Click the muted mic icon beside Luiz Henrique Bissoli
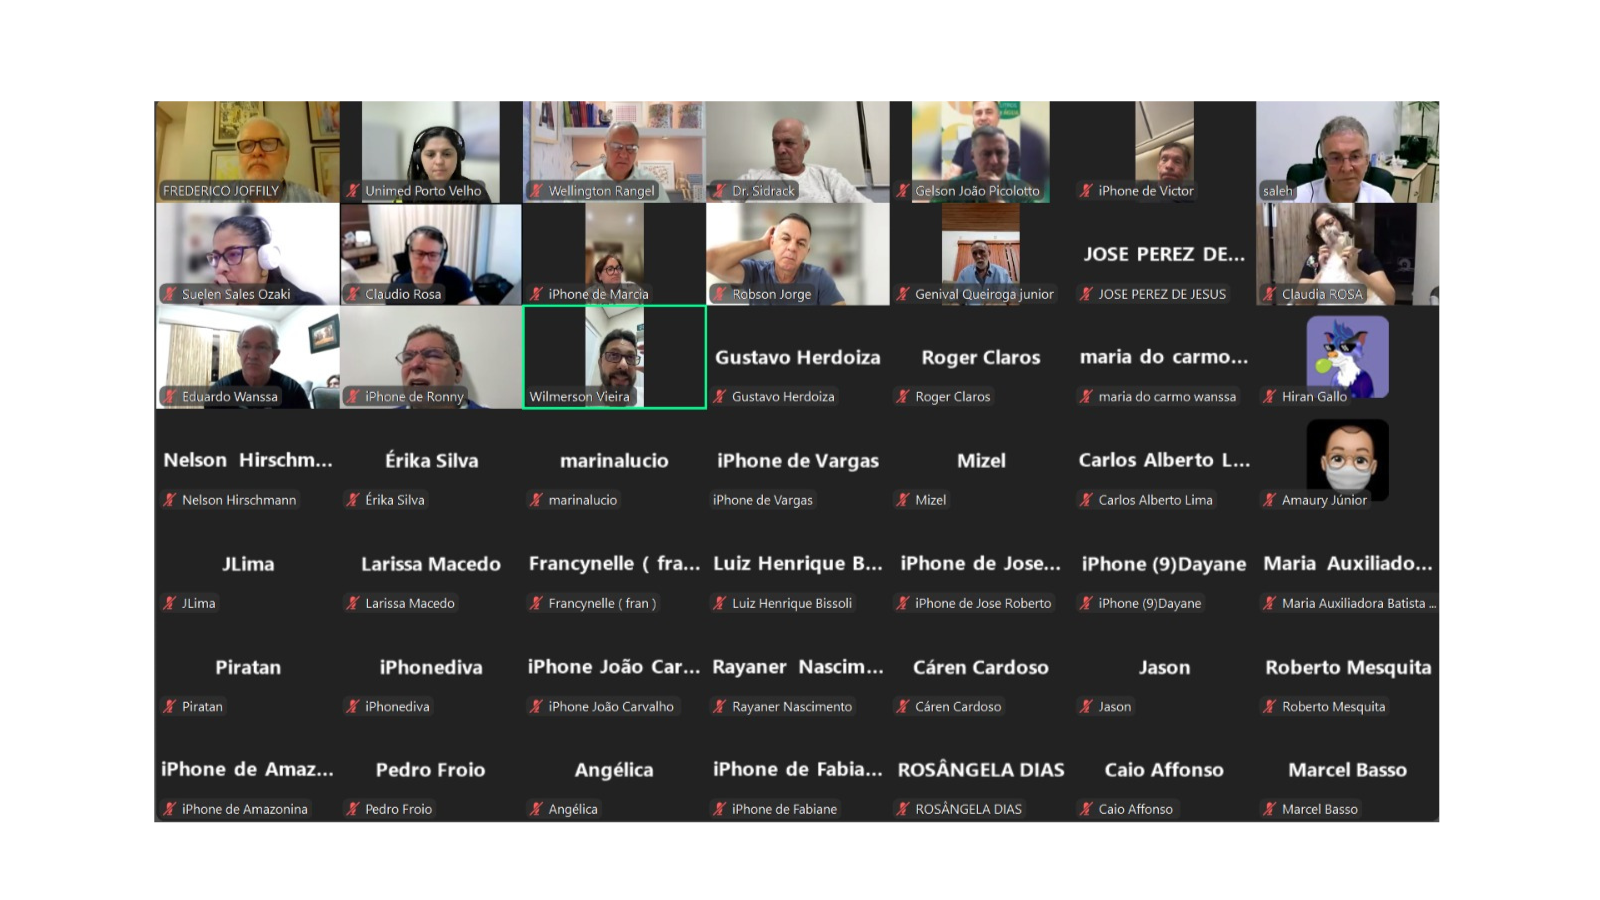This screenshot has height=900, width=1600. coord(720,603)
